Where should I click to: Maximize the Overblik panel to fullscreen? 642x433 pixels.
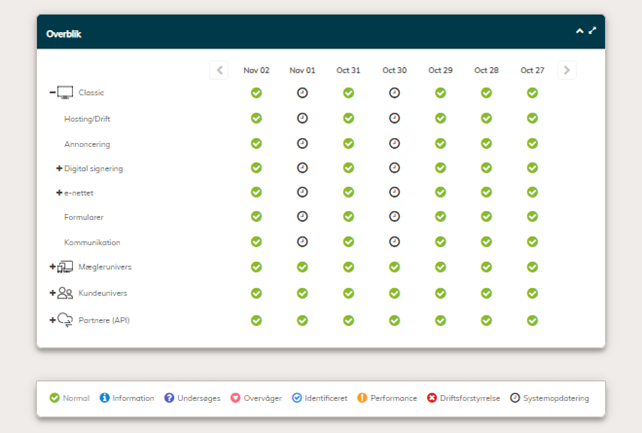[592, 31]
